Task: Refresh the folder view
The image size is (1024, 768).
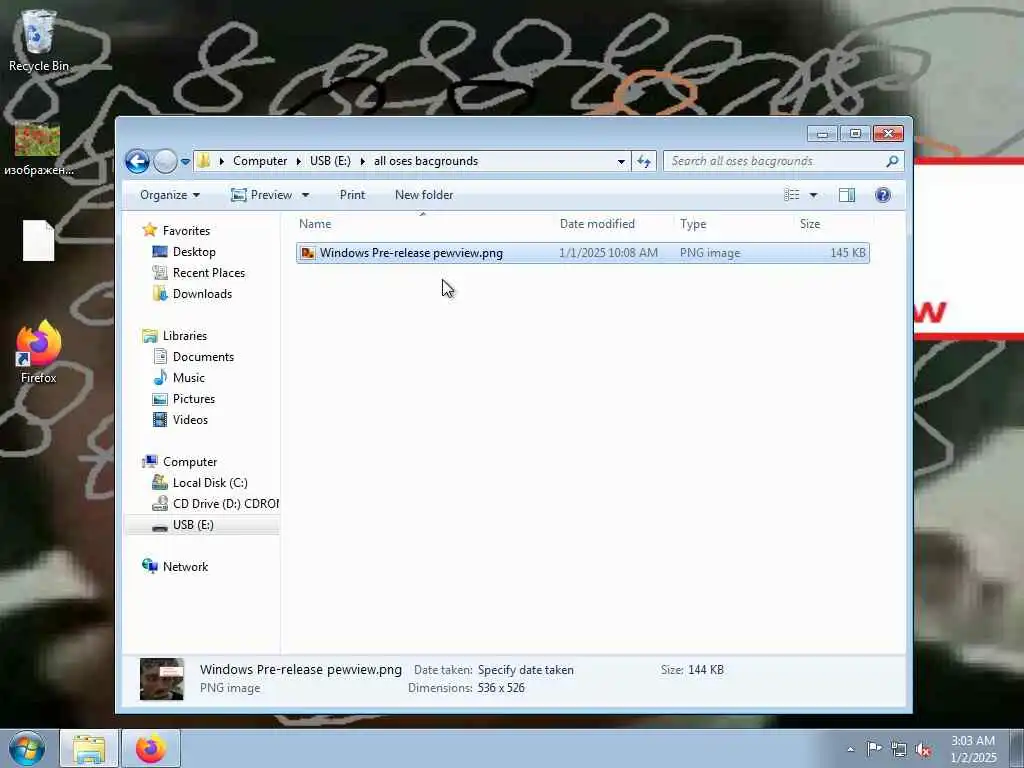Action: click(643, 161)
